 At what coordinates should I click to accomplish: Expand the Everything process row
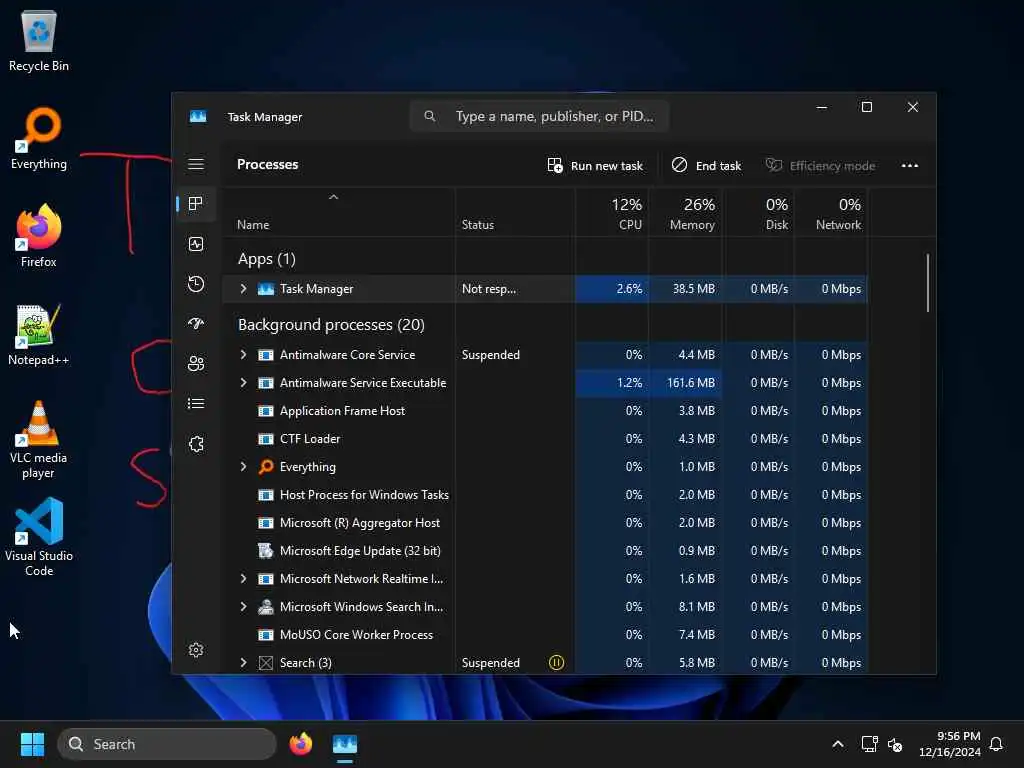point(244,467)
